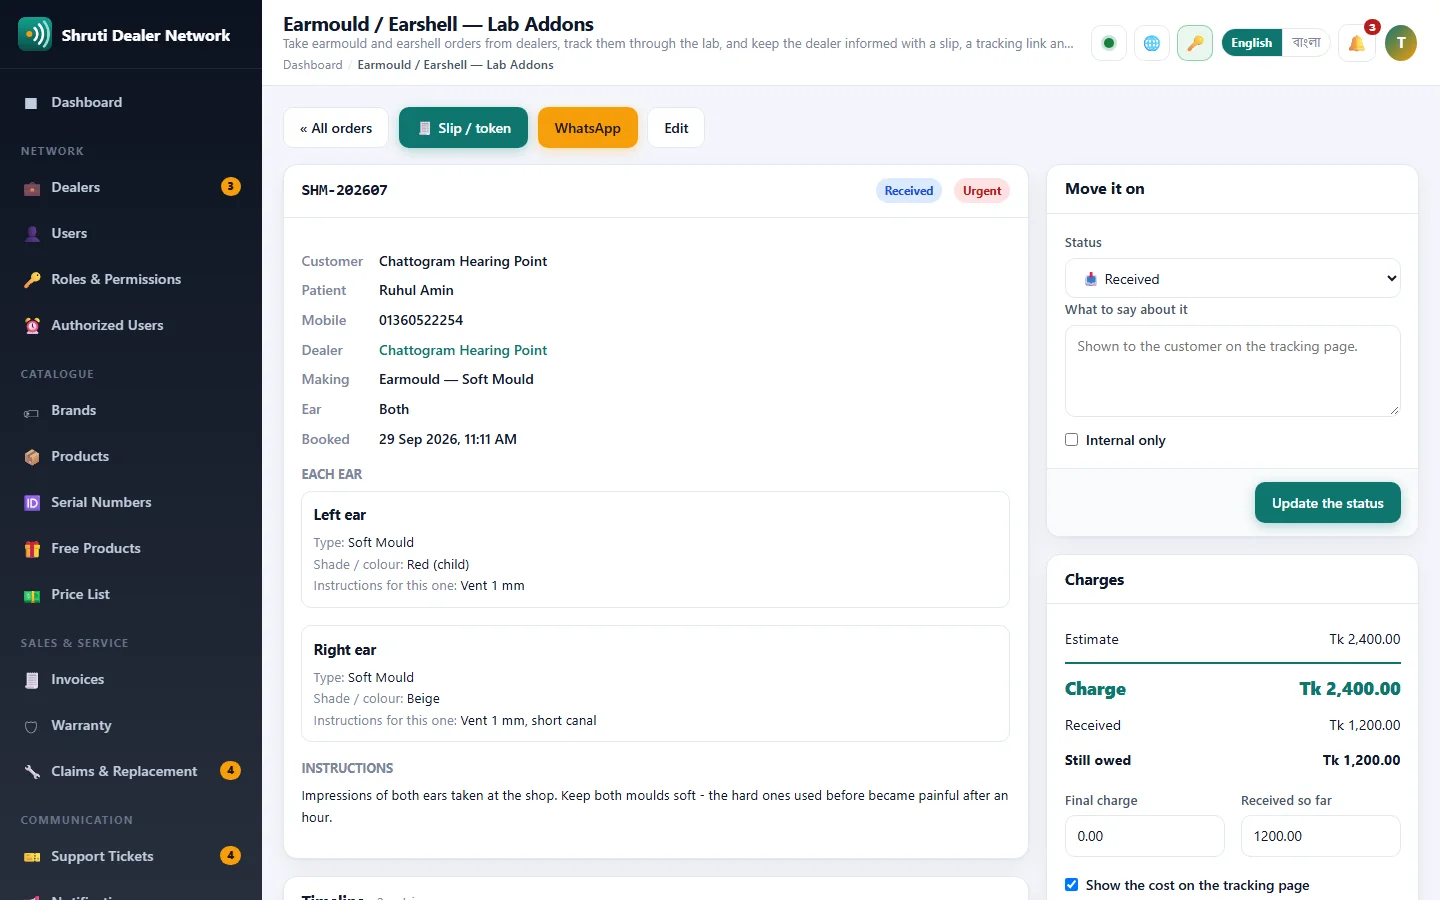Uncheck Show the cost on tracking page
This screenshot has height=900, width=1440.
[1072, 885]
